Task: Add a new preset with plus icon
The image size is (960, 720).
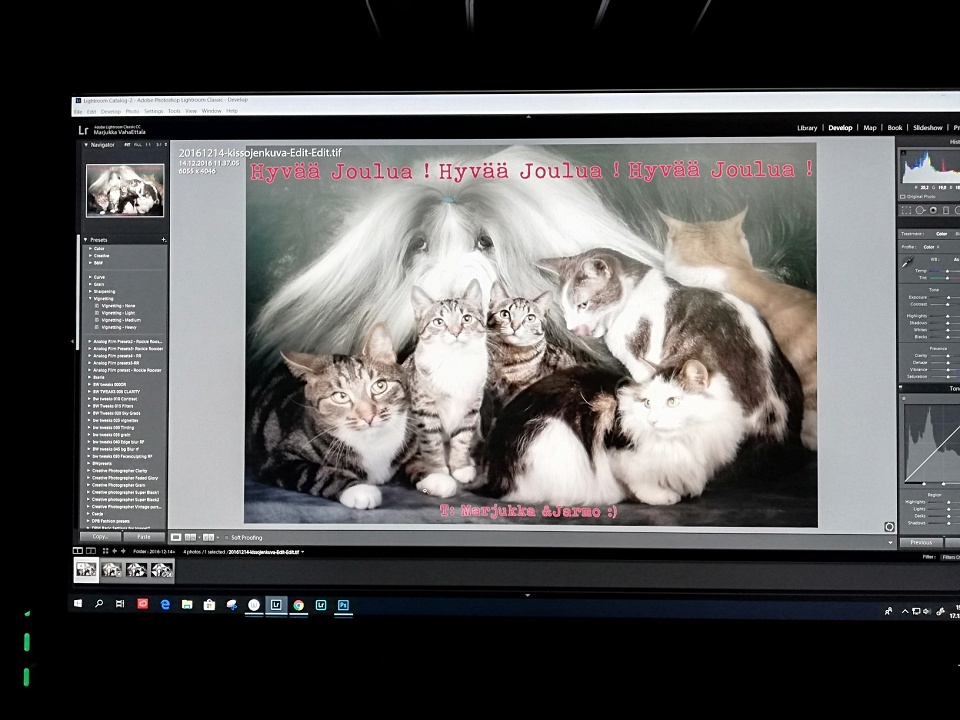Action: coord(163,239)
